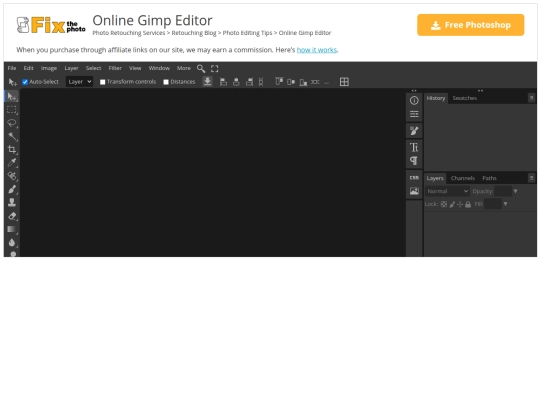Open the Character panel icon
The width and height of the screenshot is (540, 405).
pyautogui.click(x=414, y=147)
